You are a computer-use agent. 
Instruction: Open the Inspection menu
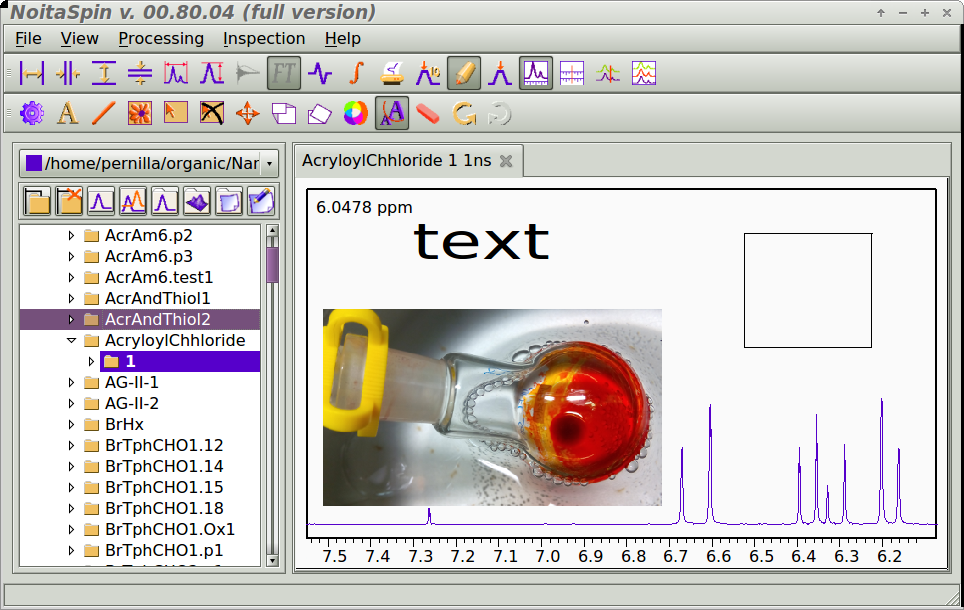(264, 39)
